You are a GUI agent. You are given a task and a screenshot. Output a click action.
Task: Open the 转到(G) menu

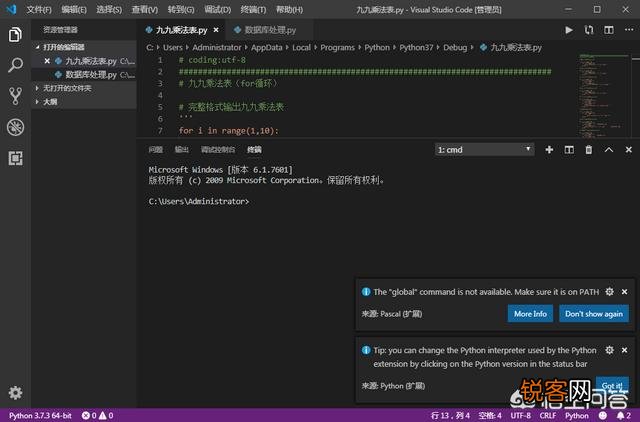tap(181, 9)
